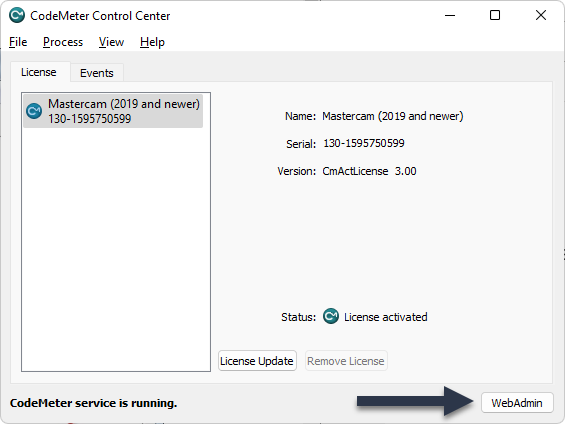Select Mastercam (2019 and newer) license item
Image resolution: width=565 pixels, height=424 pixels.
coord(113,111)
